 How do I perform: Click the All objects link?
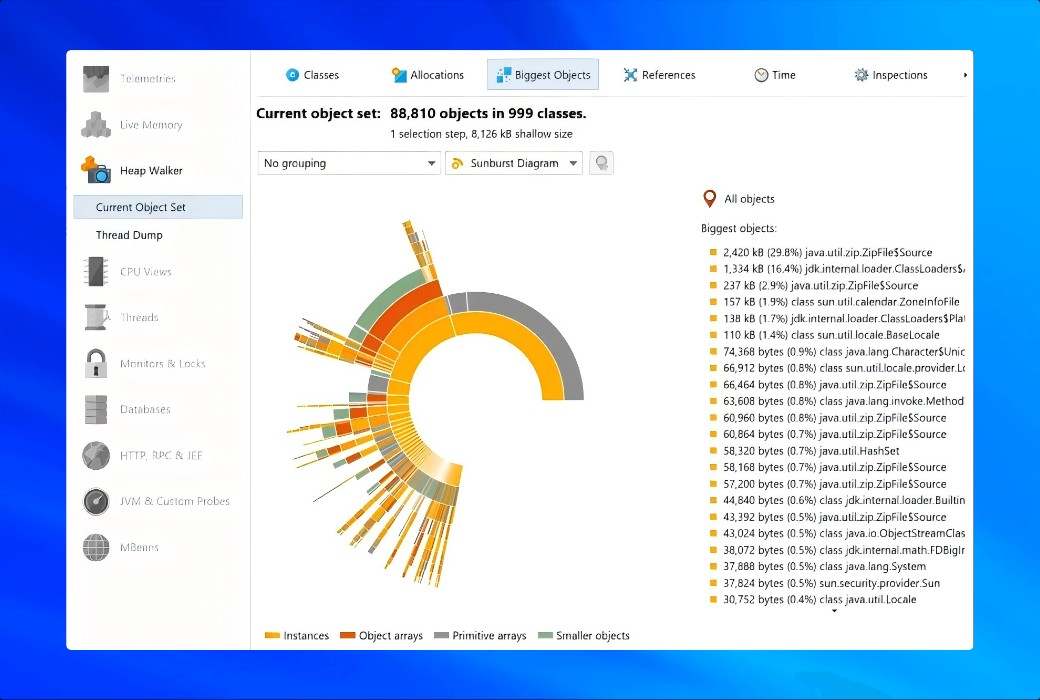tap(749, 198)
